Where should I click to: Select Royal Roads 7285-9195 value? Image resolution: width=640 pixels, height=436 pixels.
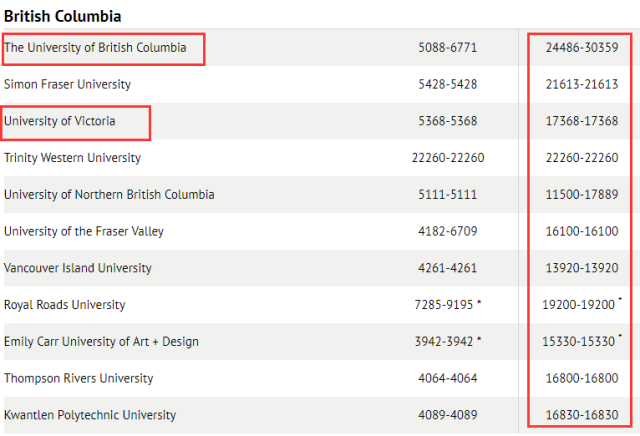point(445,305)
